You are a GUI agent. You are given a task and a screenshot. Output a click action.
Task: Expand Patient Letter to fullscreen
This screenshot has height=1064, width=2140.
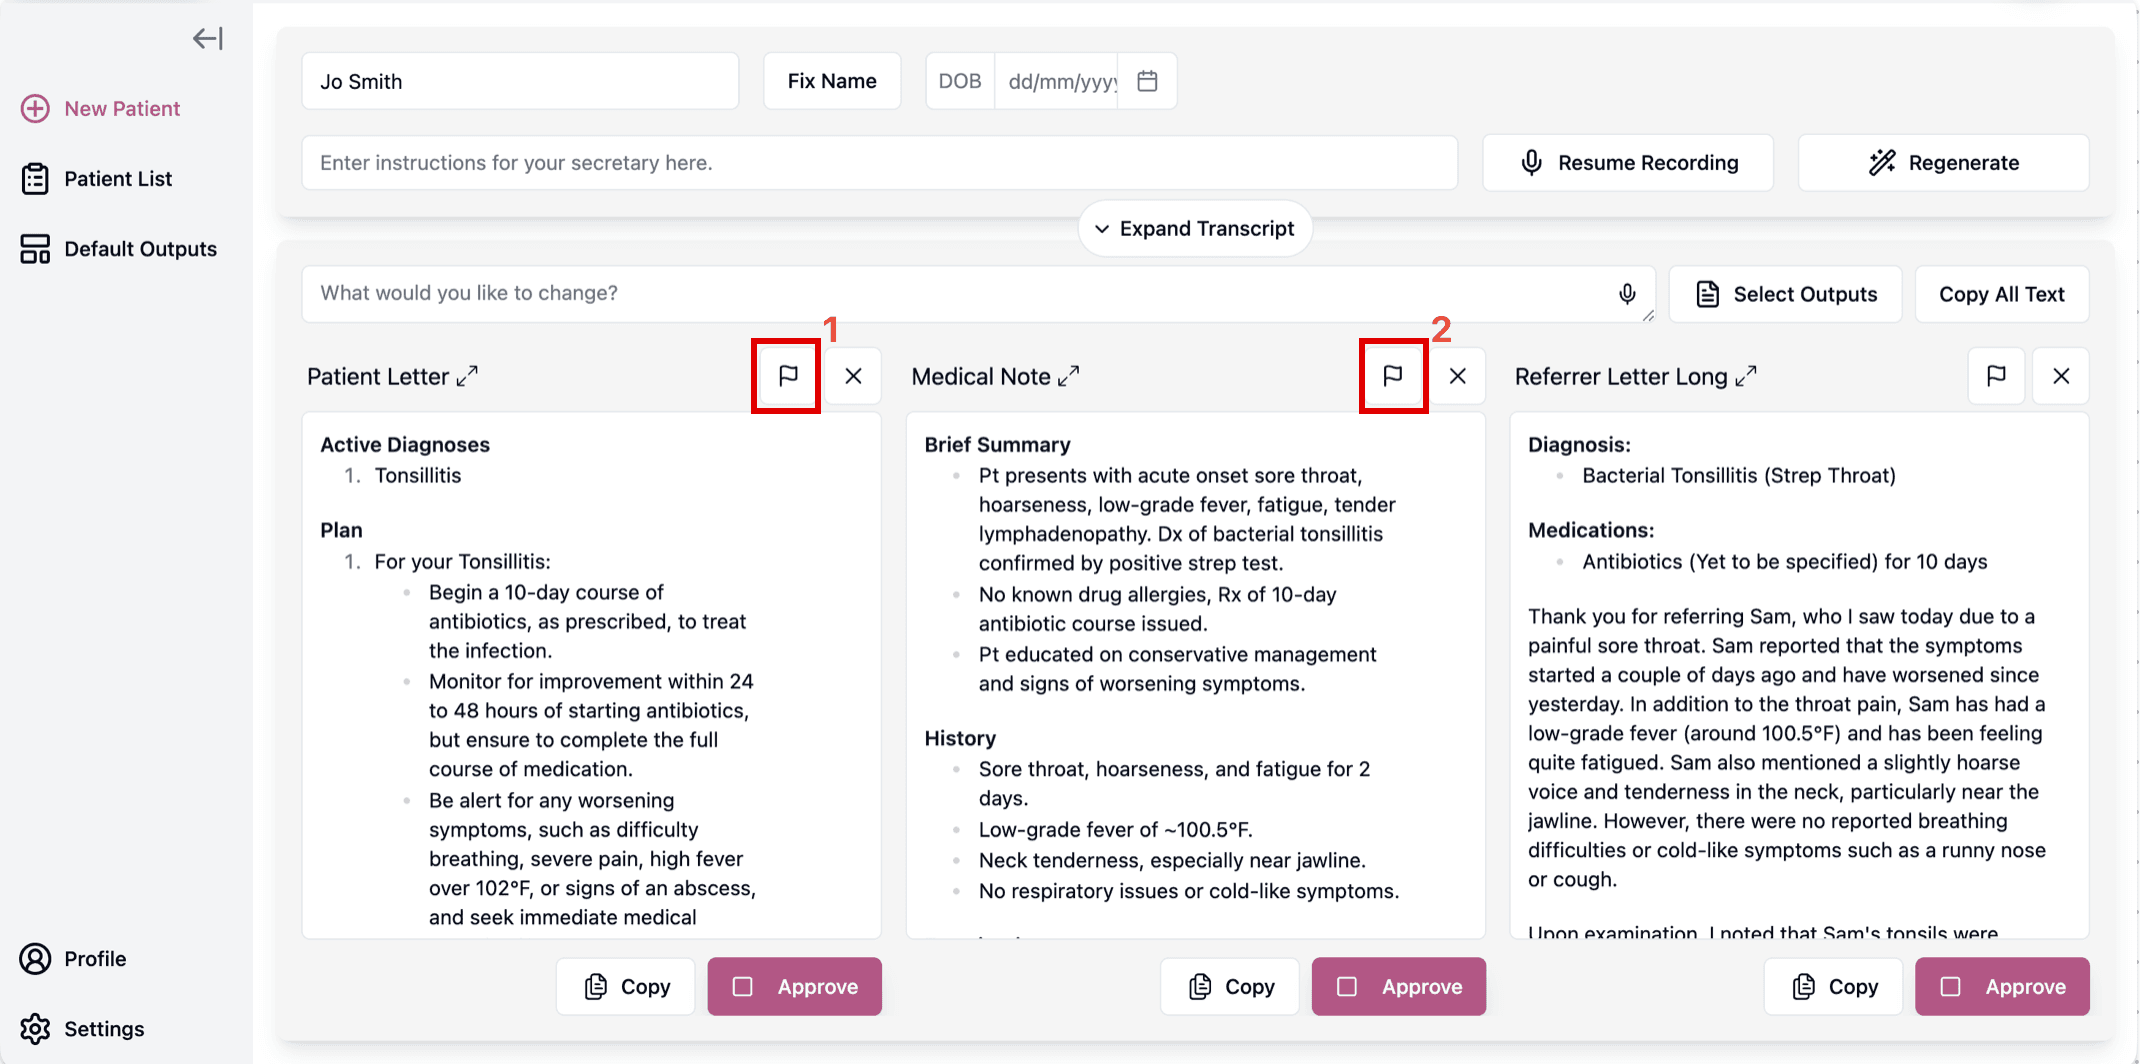click(467, 376)
